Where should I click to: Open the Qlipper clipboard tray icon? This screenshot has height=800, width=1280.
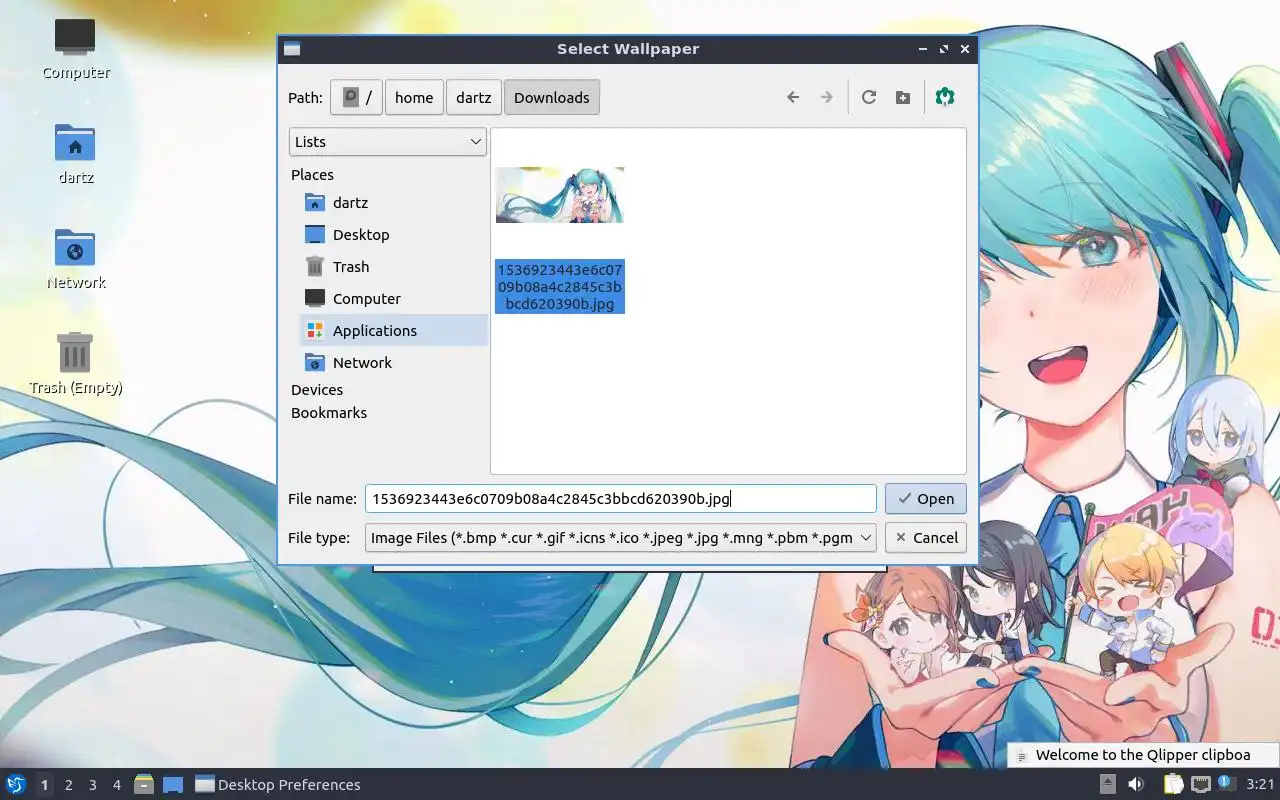pyautogui.click(x=1172, y=783)
